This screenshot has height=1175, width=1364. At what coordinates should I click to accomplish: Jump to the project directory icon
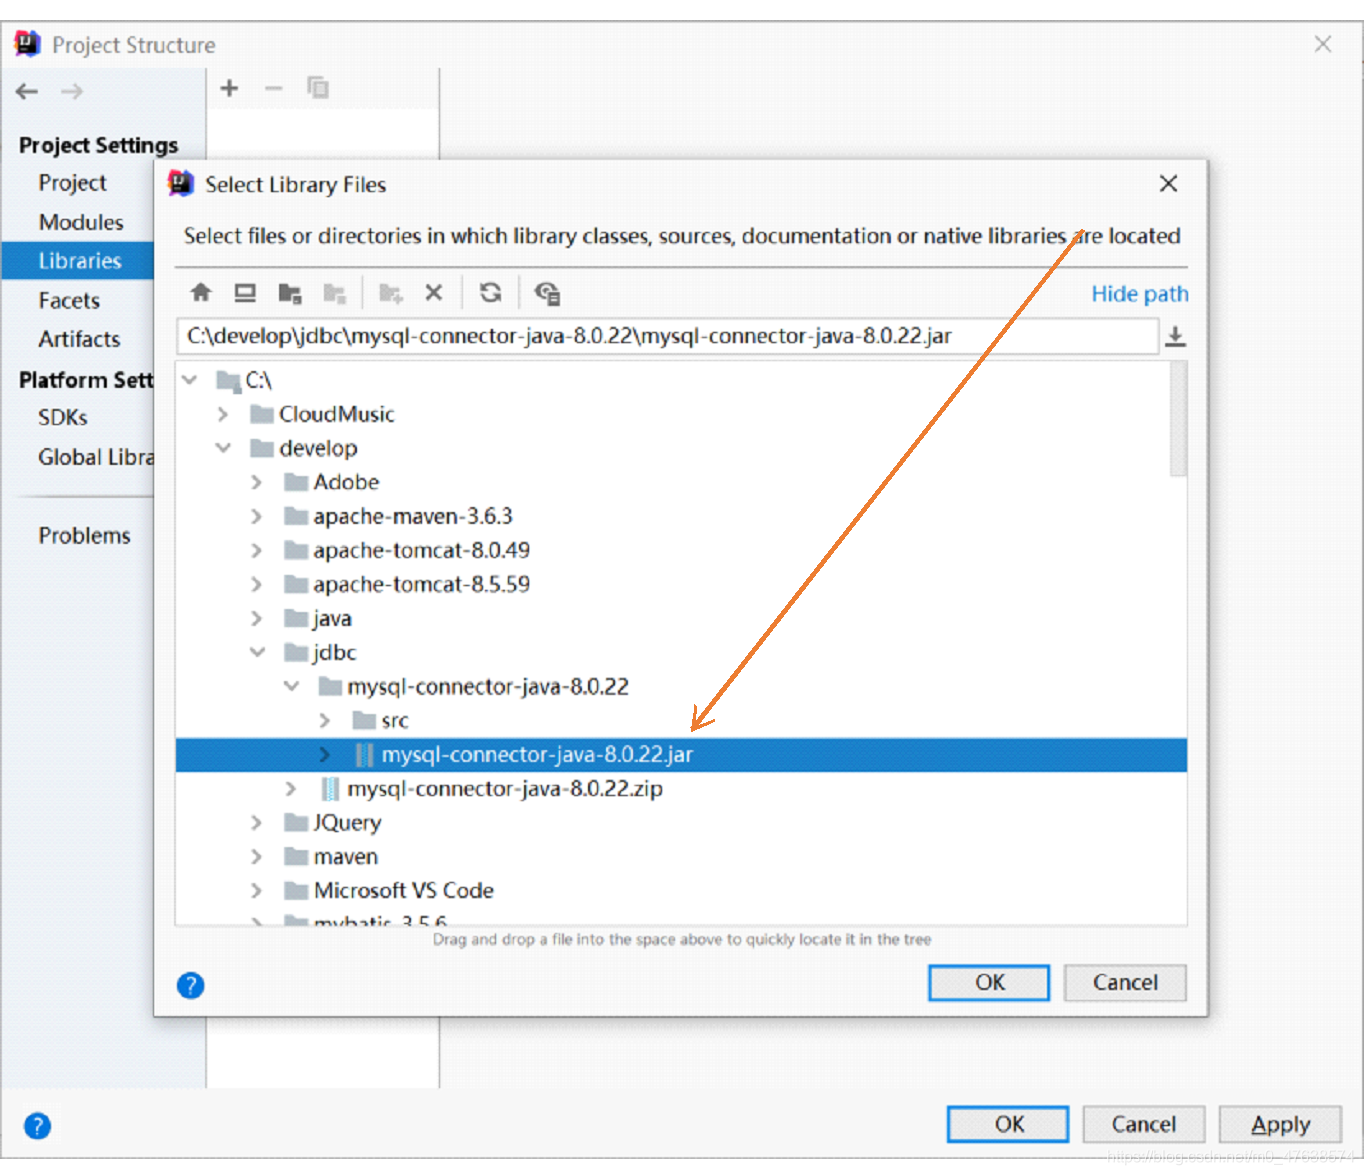290,293
